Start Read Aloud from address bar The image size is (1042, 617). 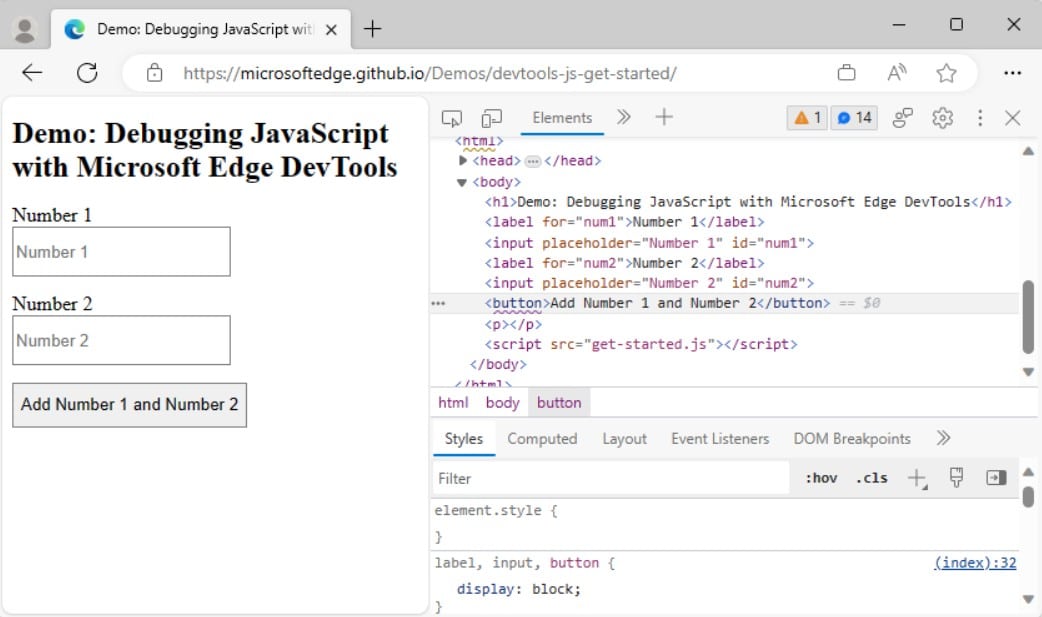(x=896, y=72)
